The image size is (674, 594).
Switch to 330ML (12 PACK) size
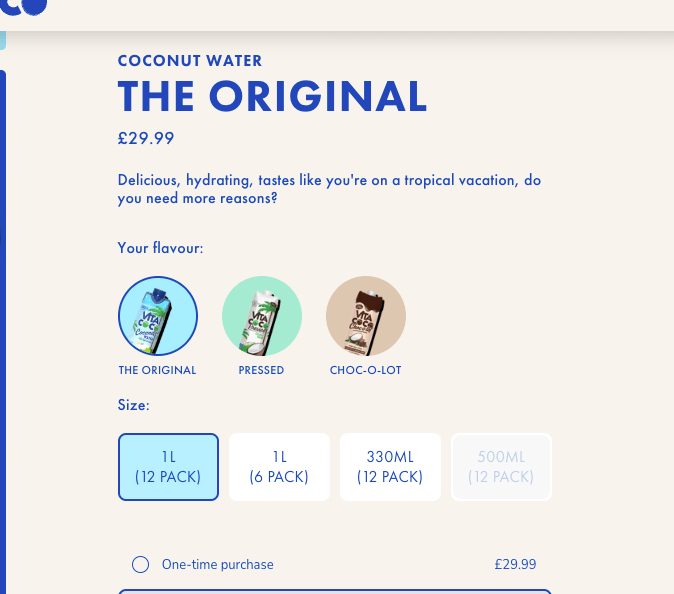coord(390,467)
